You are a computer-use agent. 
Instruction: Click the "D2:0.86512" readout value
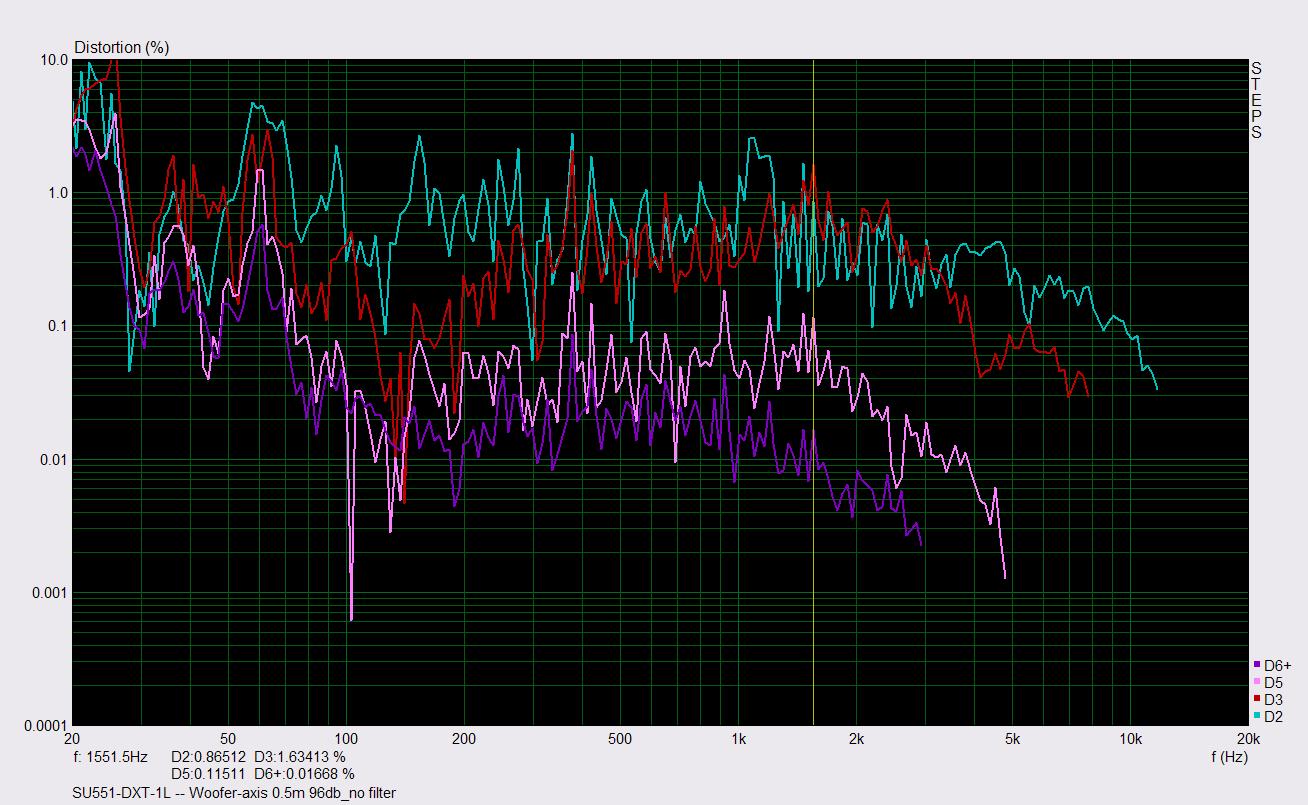(x=209, y=757)
